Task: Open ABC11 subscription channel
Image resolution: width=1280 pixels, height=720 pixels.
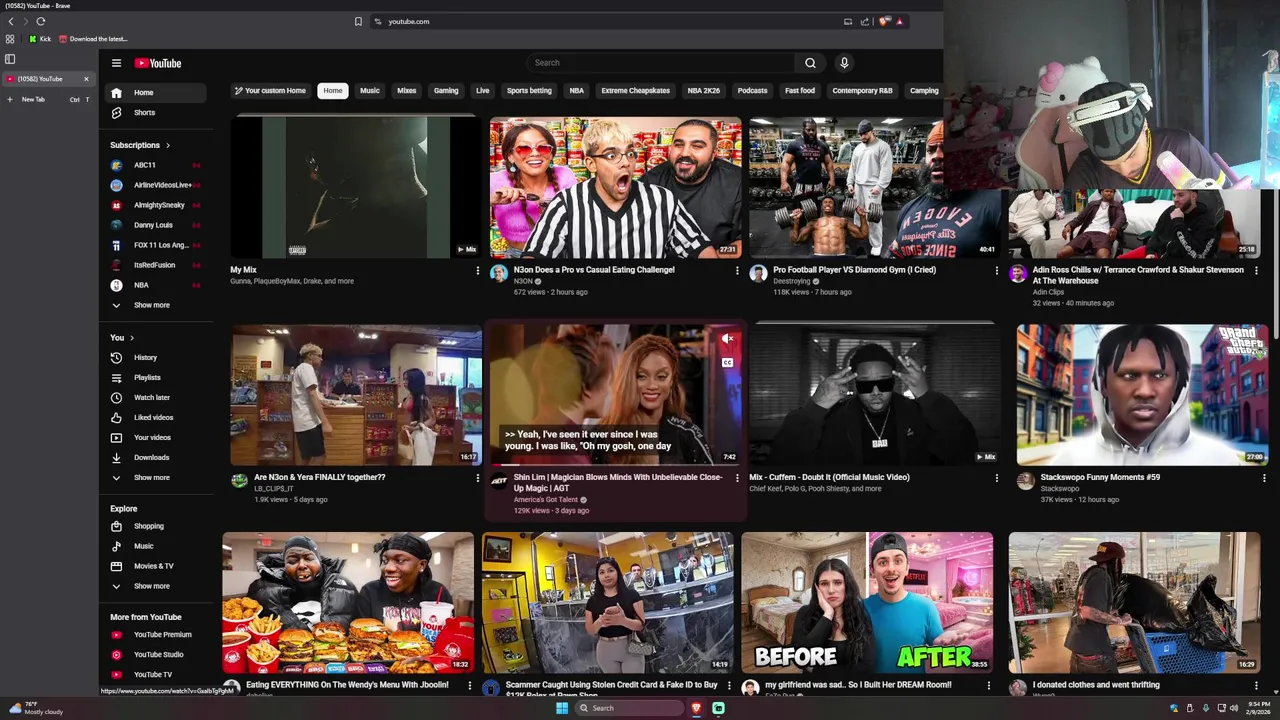Action: (x=155, y=165)
